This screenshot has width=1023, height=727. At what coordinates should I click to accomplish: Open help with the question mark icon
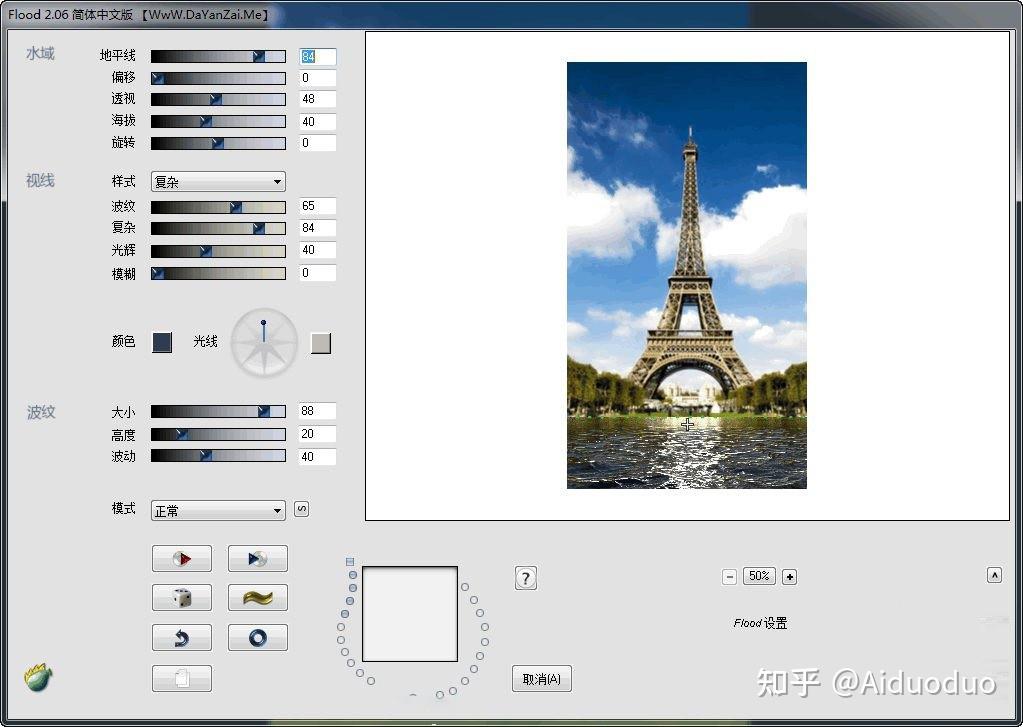(x=525, y=577)
